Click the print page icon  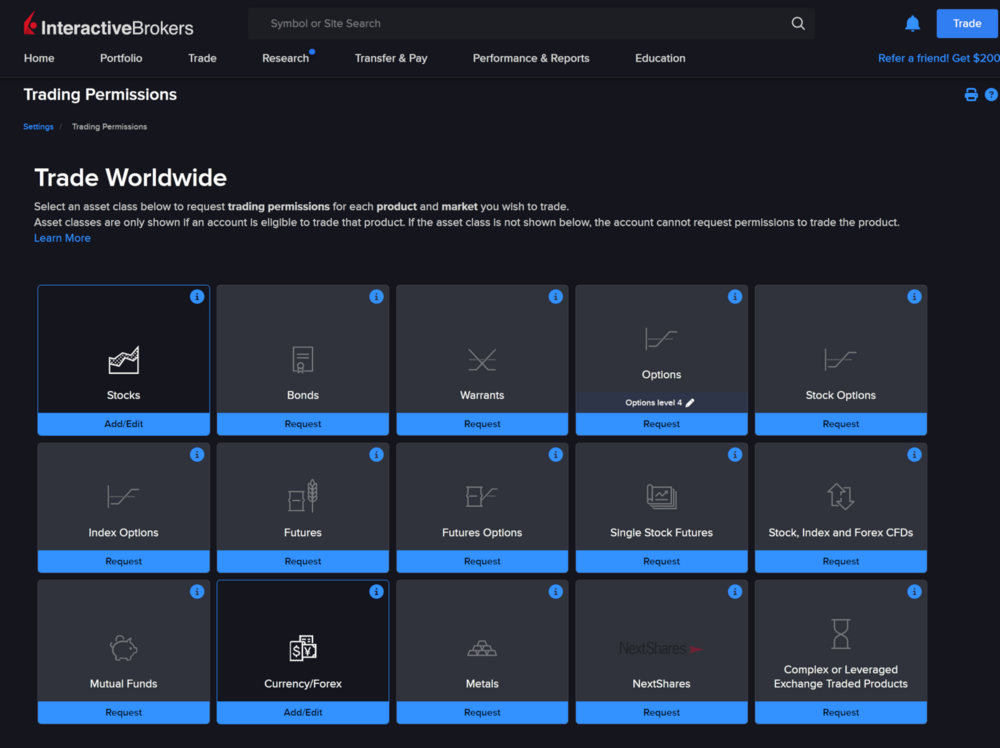(x=970, y=95)
